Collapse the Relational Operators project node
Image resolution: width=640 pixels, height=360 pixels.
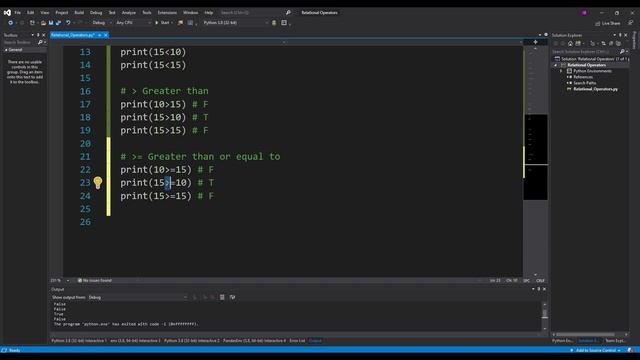coord(555,65)
